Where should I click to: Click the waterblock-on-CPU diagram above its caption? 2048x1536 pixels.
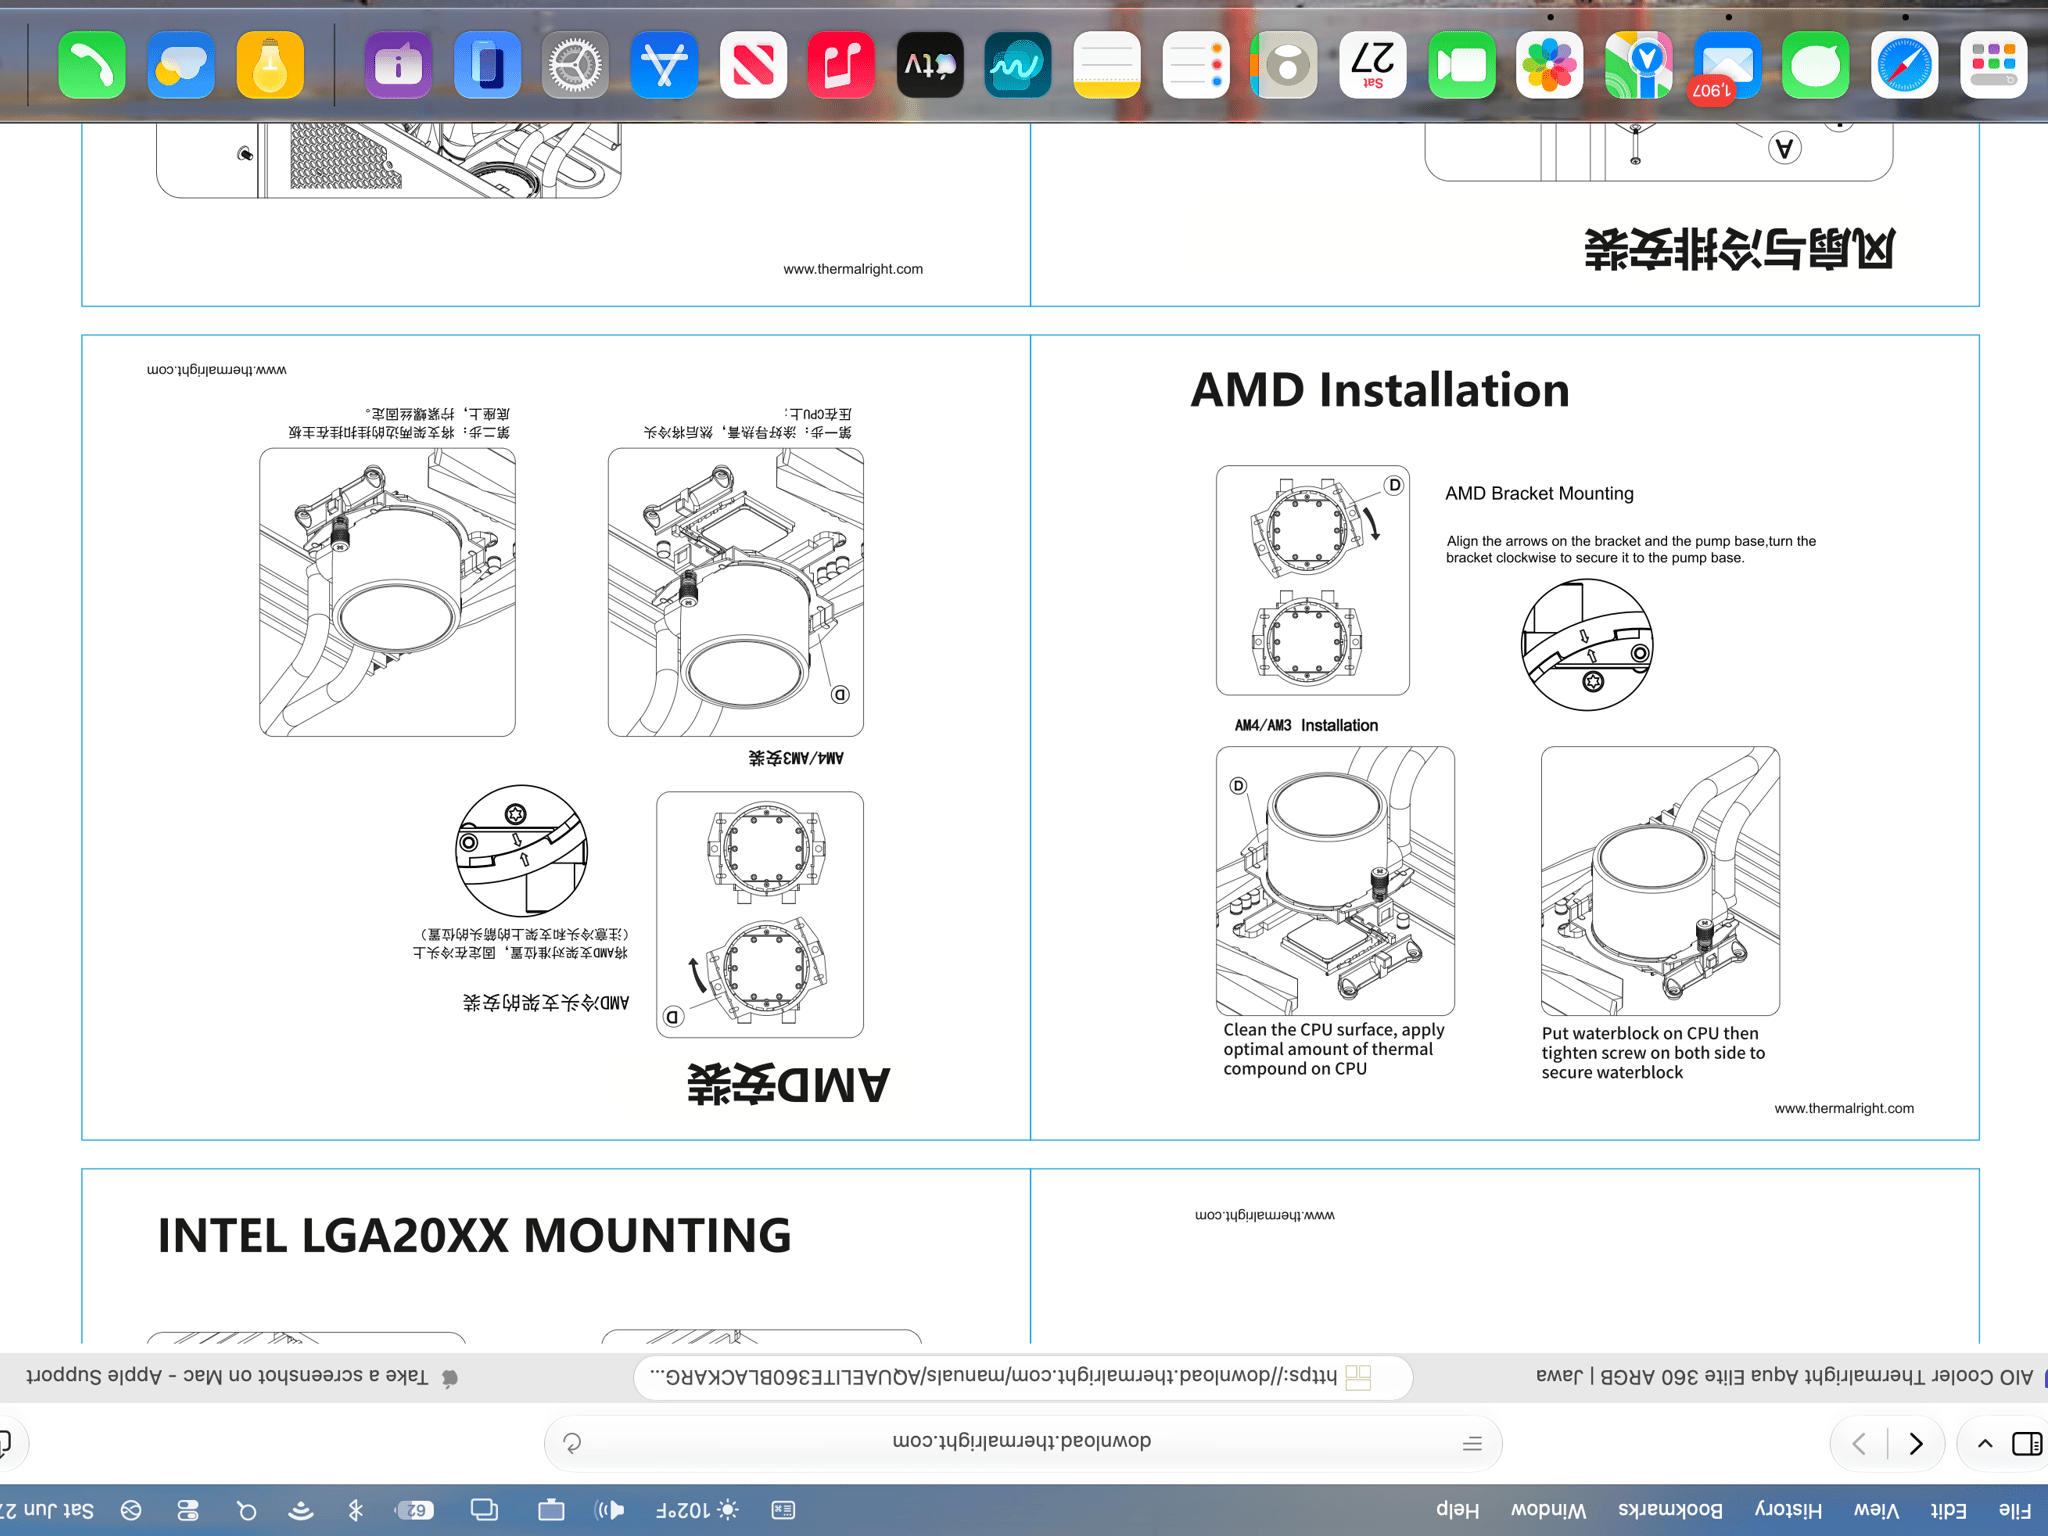point(1660,881)
